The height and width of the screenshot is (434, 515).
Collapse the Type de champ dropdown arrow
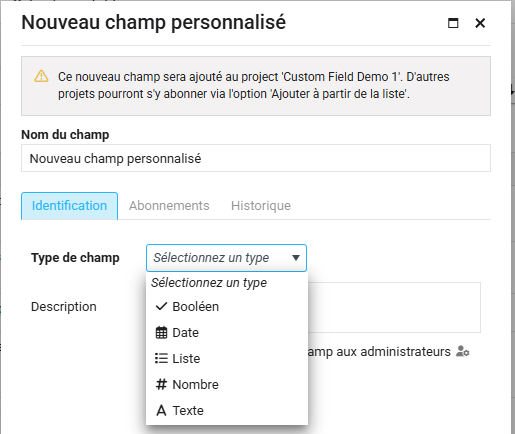(x=296, y=258)
